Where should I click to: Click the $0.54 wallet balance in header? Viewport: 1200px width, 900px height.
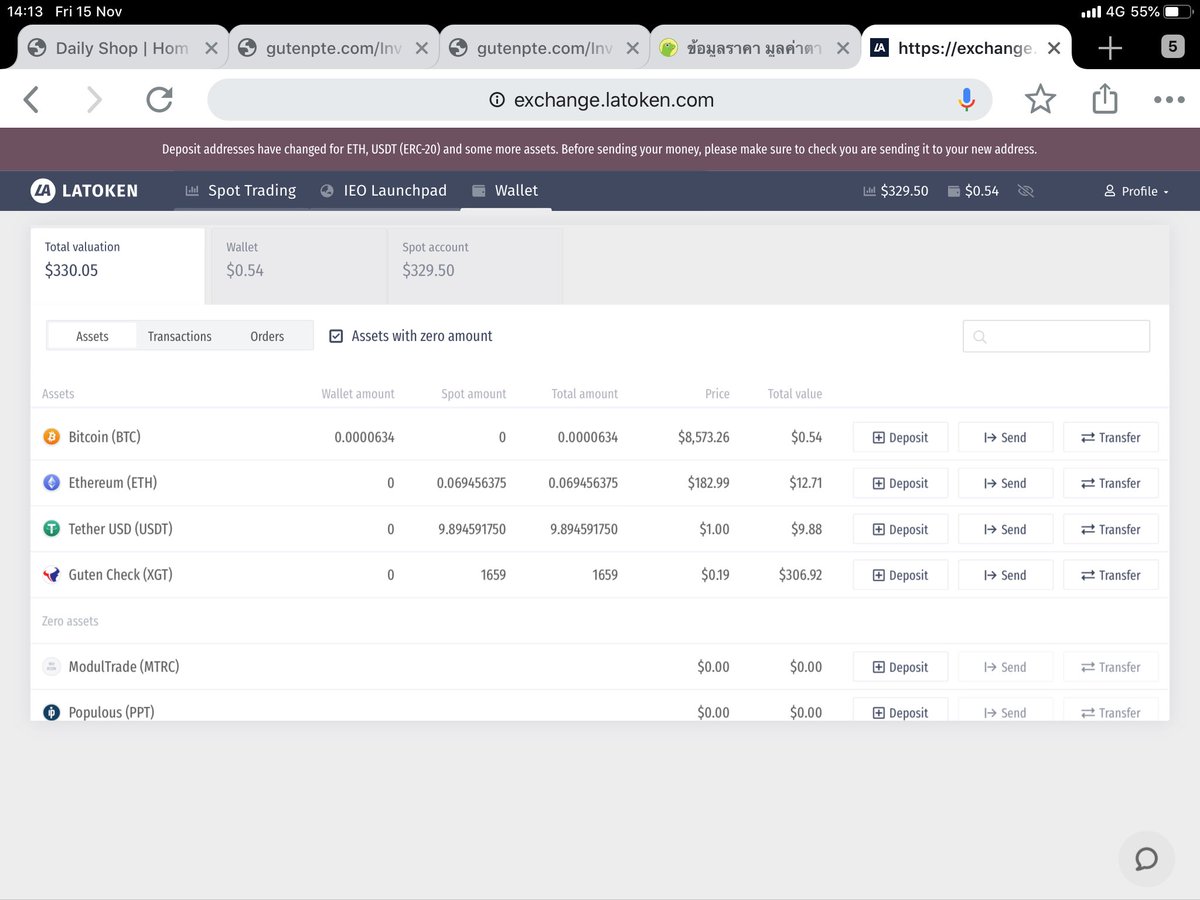coord(972,190)
